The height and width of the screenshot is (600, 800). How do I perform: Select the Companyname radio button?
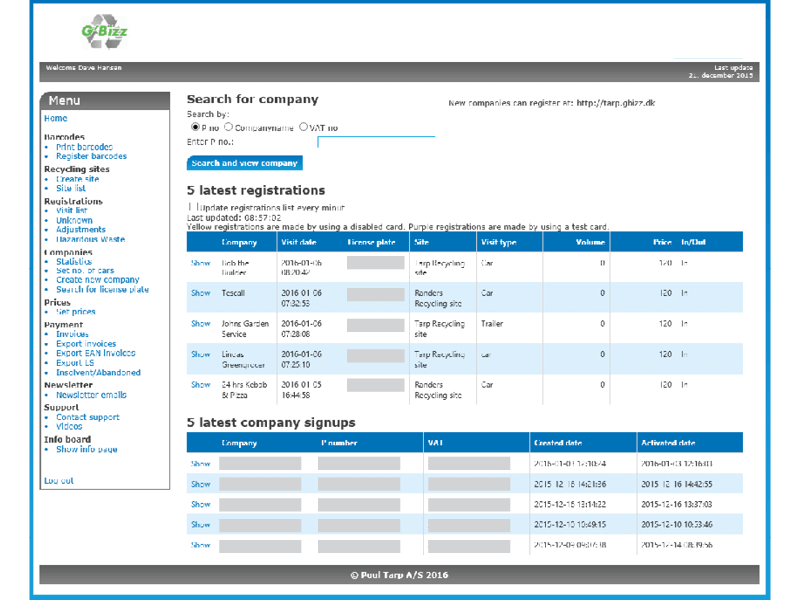pyautogui.click(x=229, y=128)
